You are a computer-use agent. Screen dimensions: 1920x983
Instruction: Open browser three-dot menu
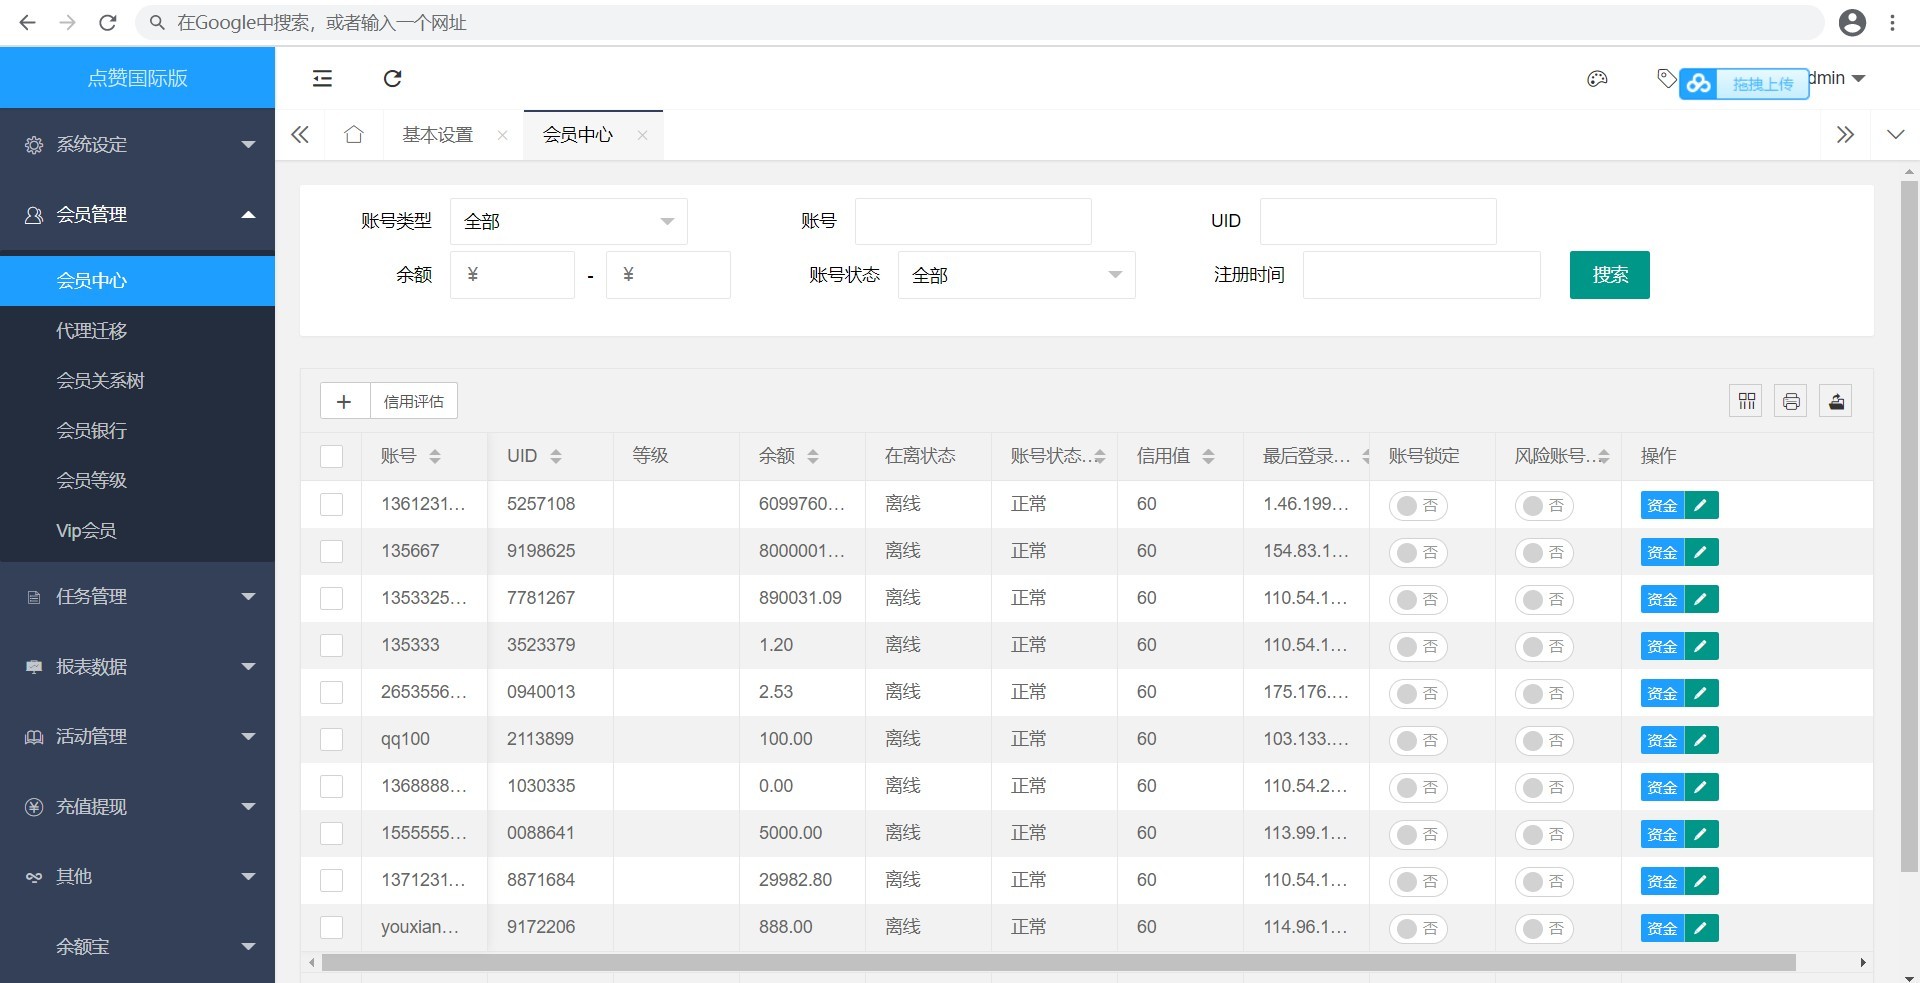[1893, 22]
